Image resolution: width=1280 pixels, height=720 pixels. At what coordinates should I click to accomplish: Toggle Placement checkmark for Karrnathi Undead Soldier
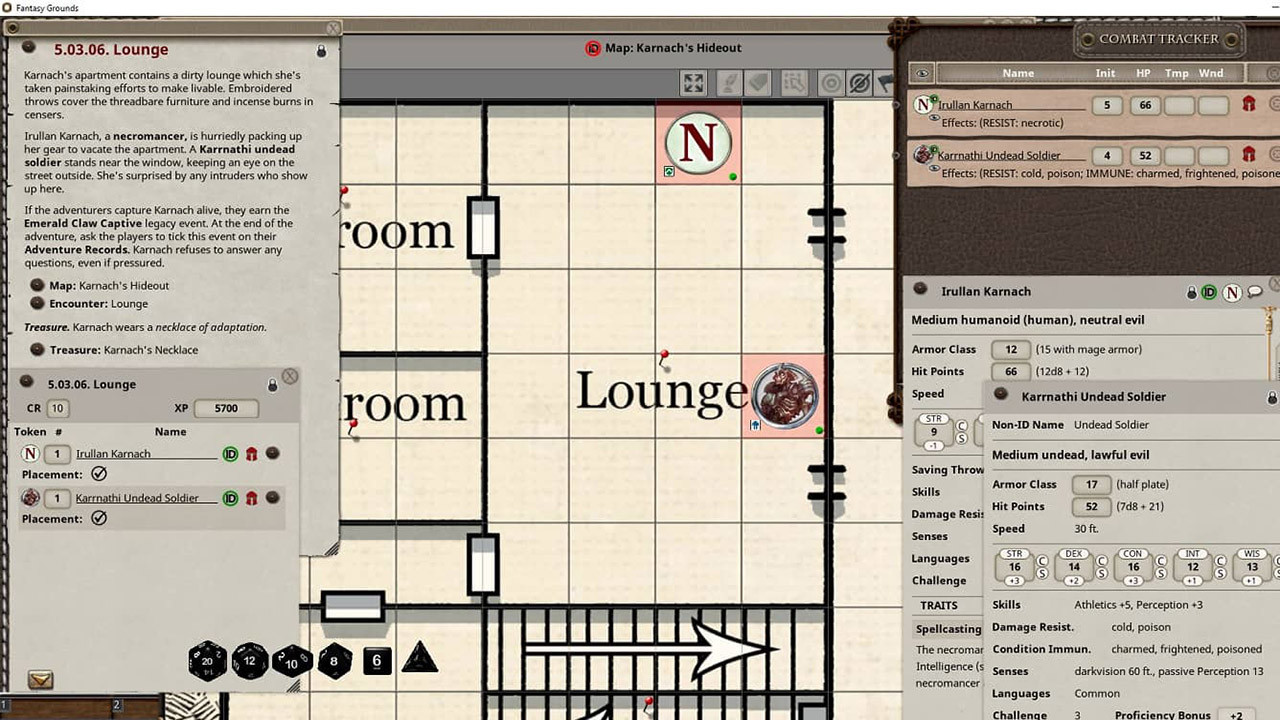coord(99,518)
